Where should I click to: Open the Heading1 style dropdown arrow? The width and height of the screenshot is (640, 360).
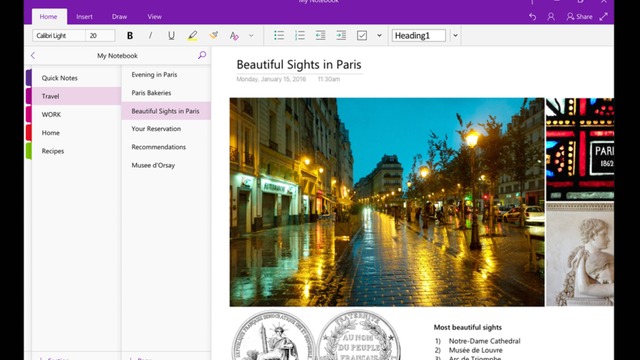(455, 36)
